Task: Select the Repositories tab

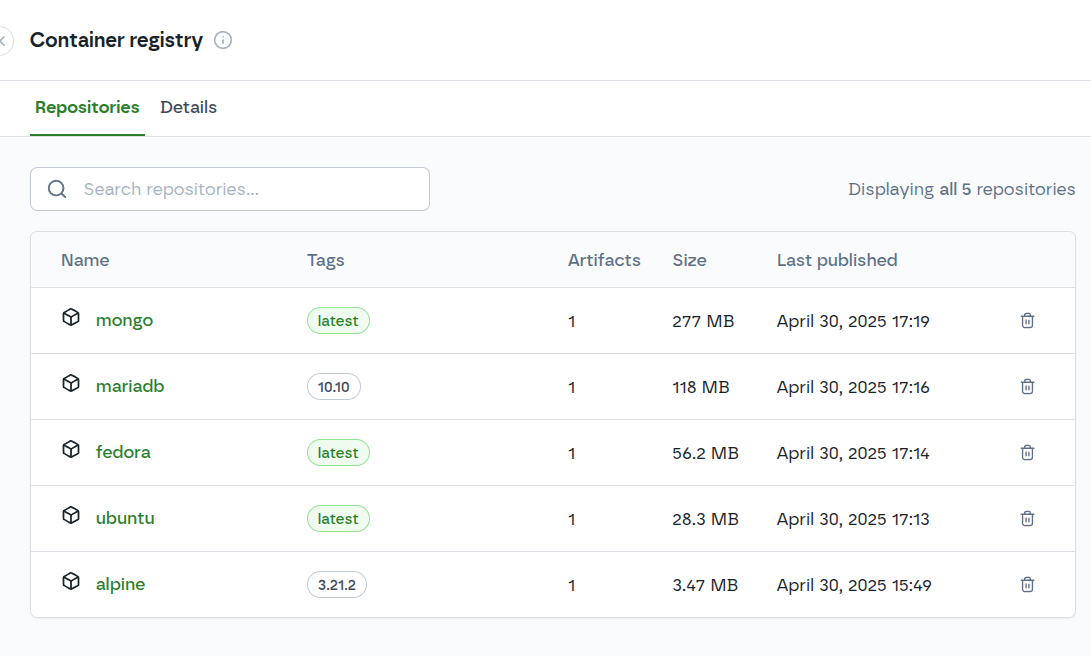Action: (x=87, y=107)
